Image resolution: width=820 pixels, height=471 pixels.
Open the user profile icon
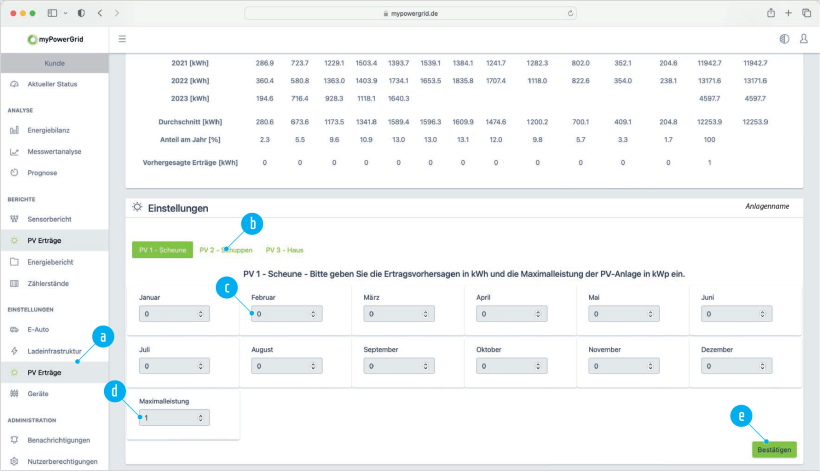point(803,39)
